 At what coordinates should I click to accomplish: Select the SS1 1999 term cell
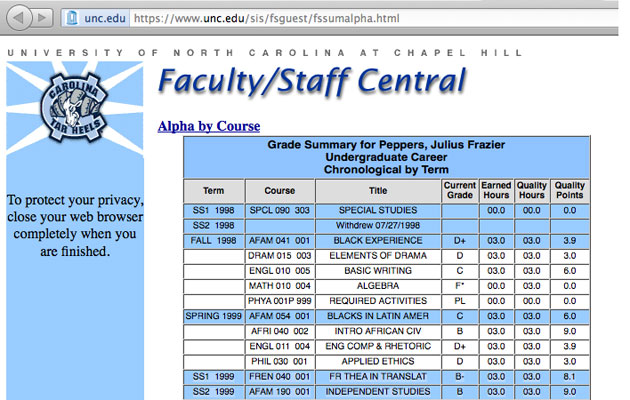(x=214, y=377)
